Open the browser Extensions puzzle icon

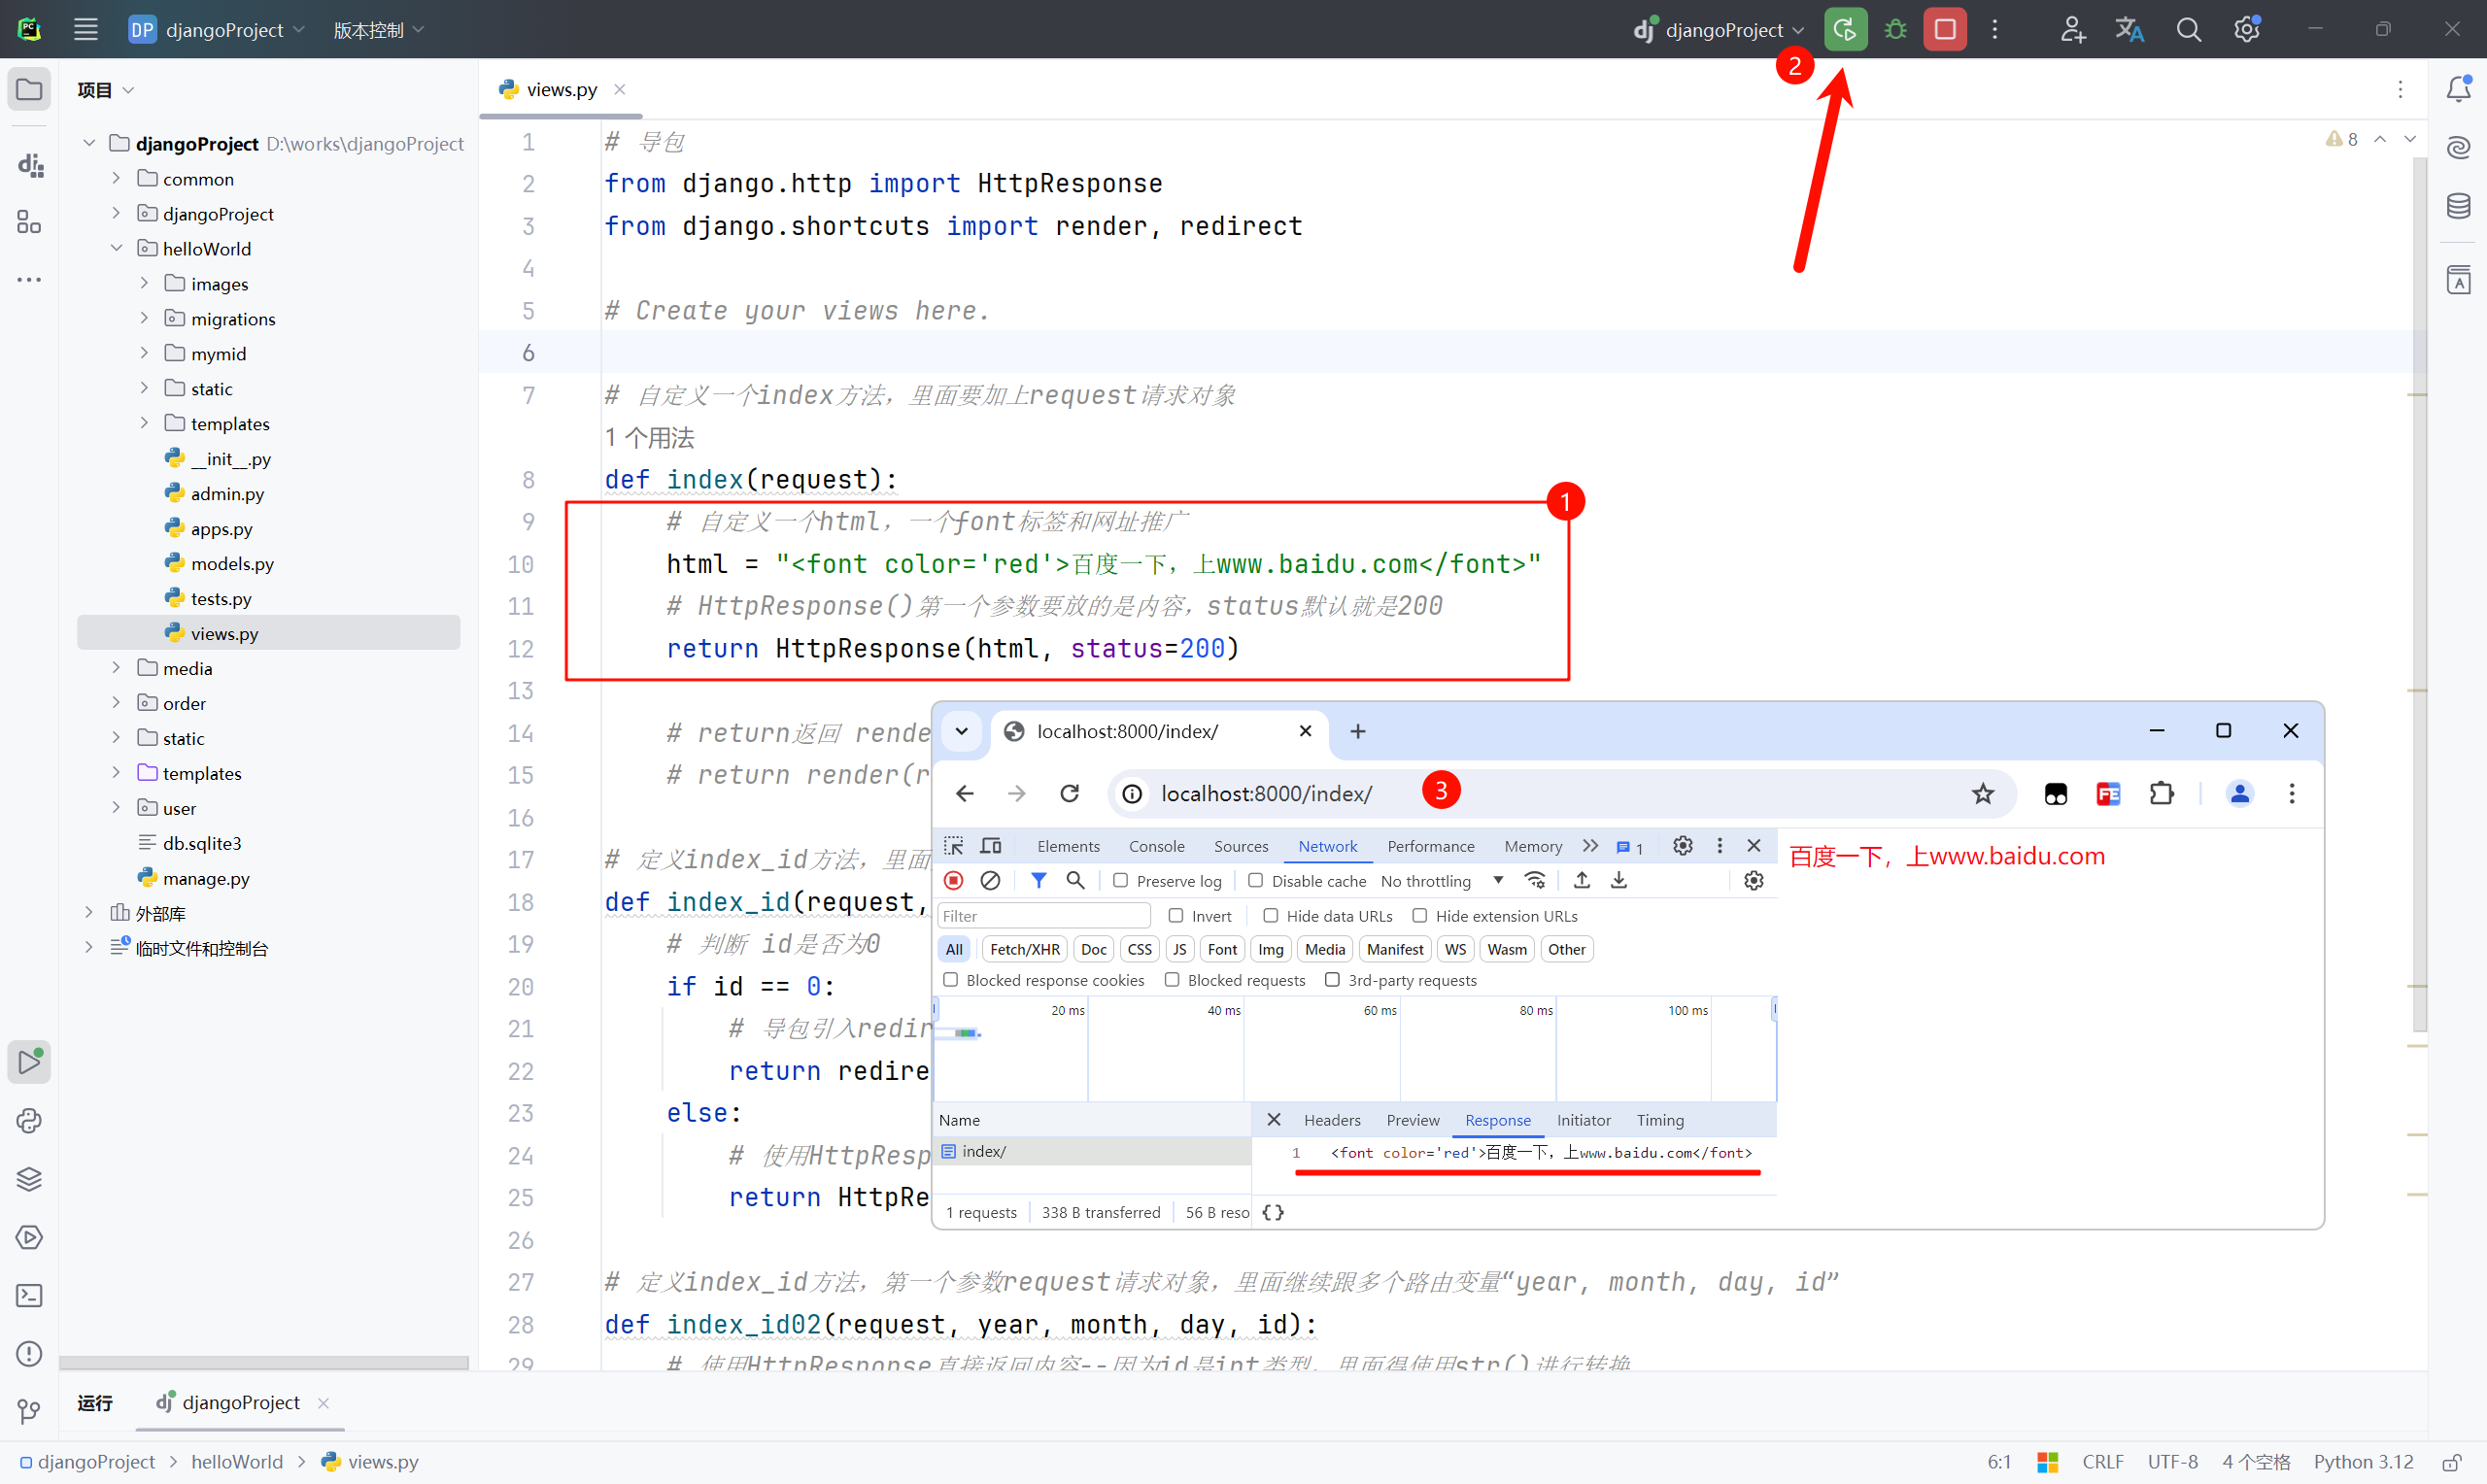tap(2161, 794)
